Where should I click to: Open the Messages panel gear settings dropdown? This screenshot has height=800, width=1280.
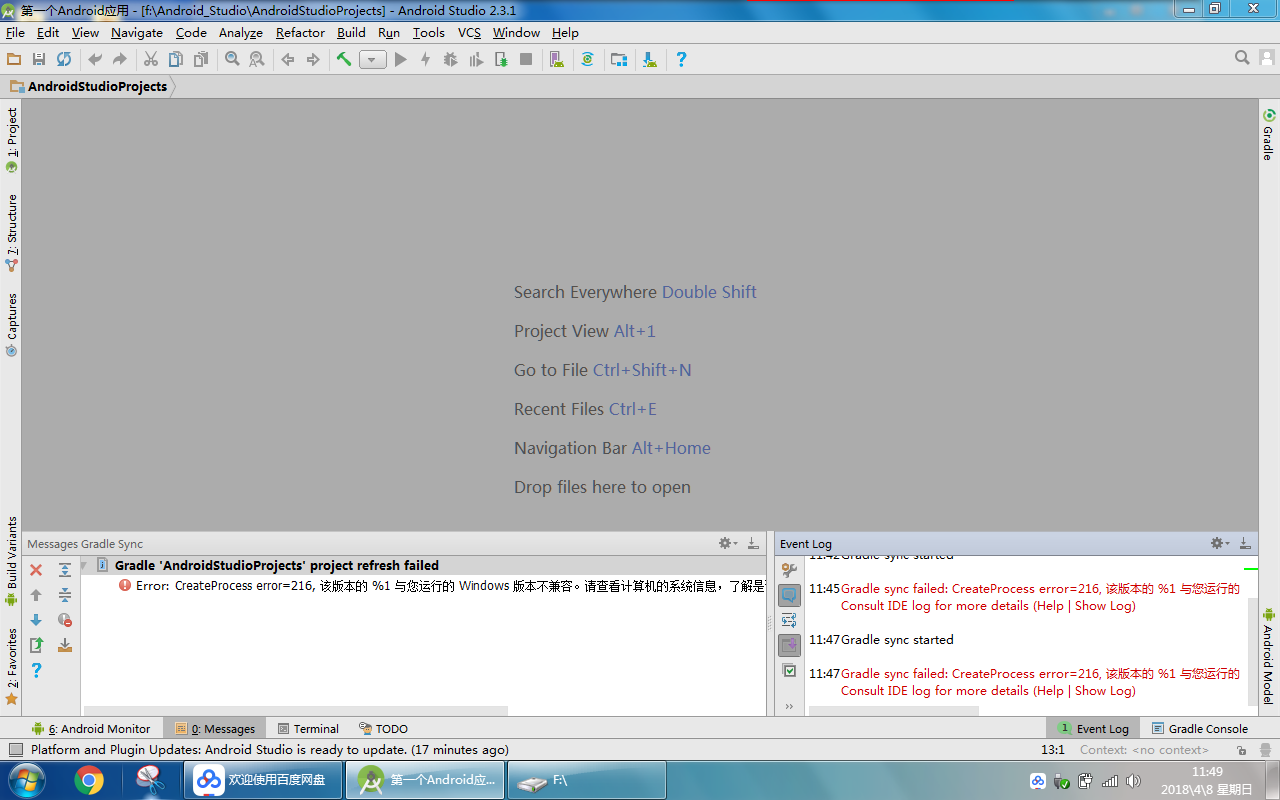(728, 543)
